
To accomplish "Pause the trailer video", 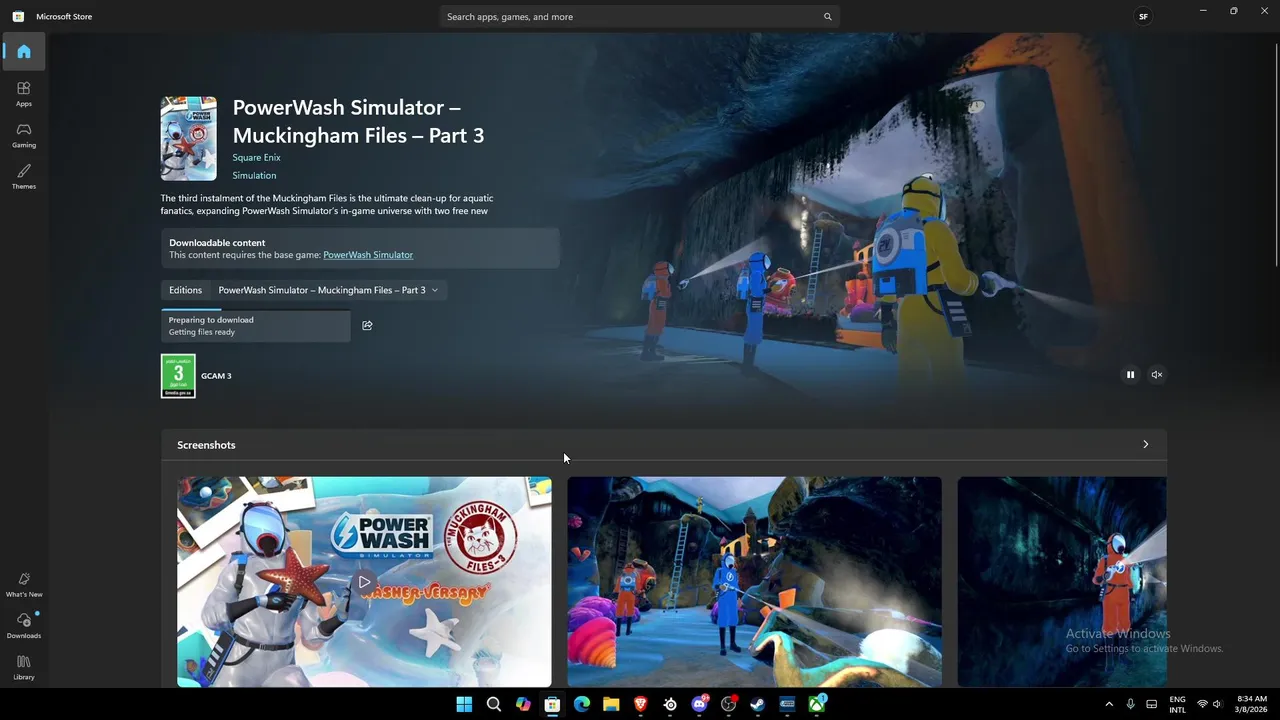I will pyautogui.click(x=1131, y=375).
